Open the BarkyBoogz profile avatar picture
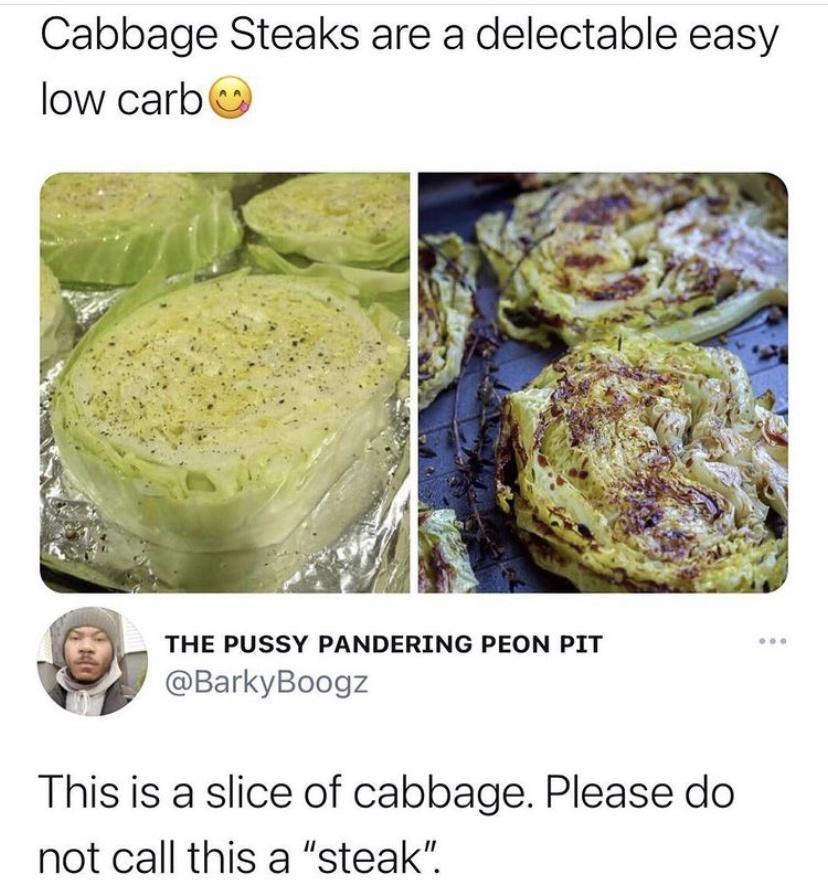The image size is (828, 895). 92,661
